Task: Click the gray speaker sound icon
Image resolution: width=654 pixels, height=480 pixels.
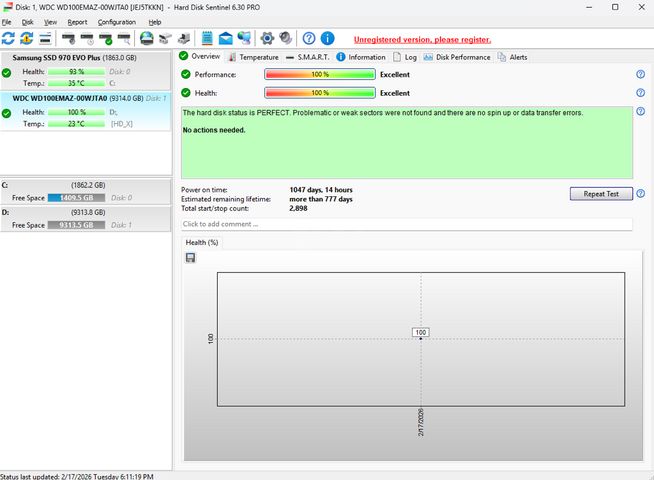Action: (x=286, y=38)
